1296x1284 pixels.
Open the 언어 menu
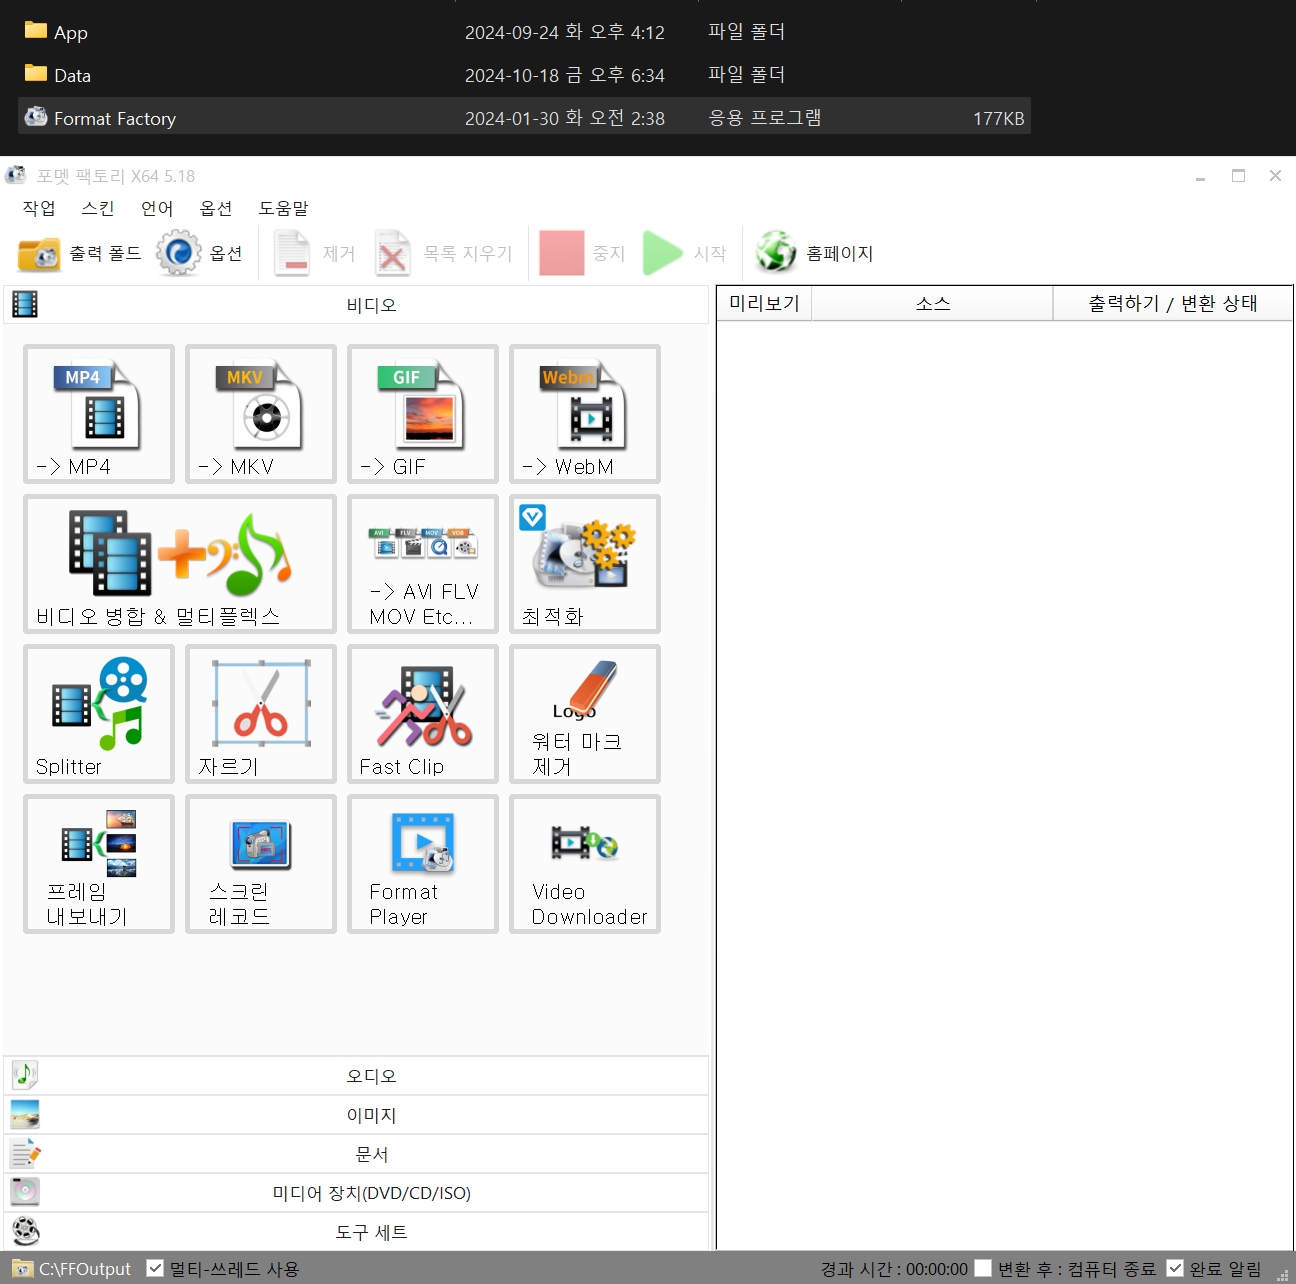pos(157,208)
